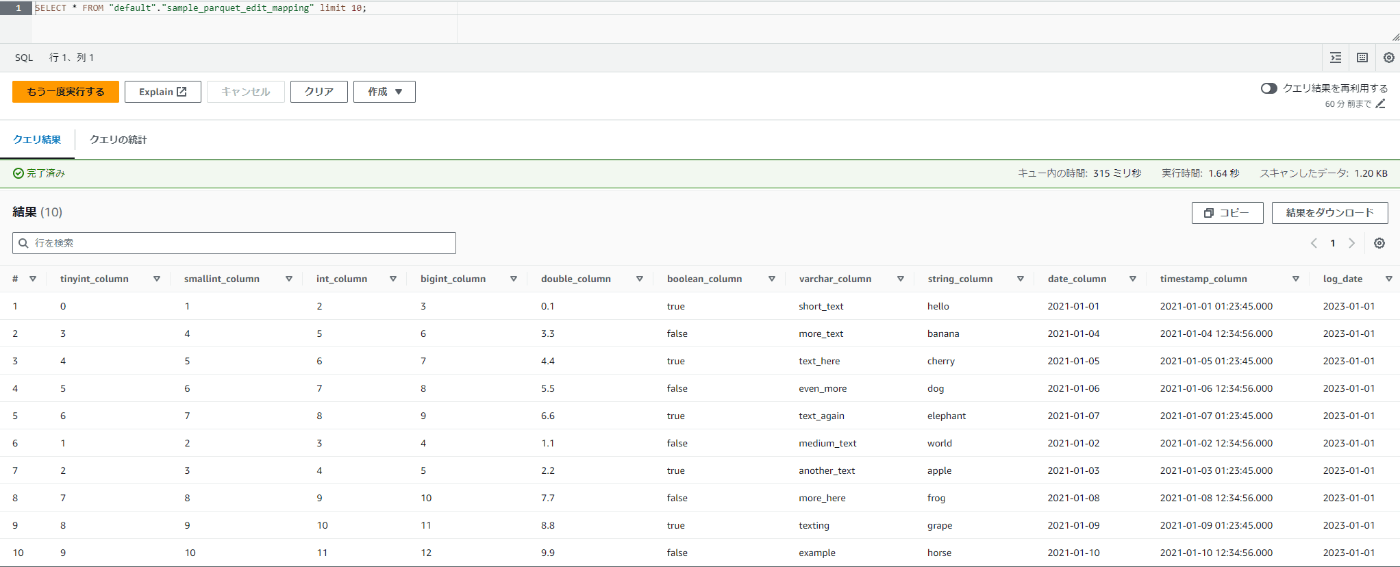Click the スキャンしたデータ 1.20 KB stat
This screenshot has width=1400, height=567.
point(1323,173)
